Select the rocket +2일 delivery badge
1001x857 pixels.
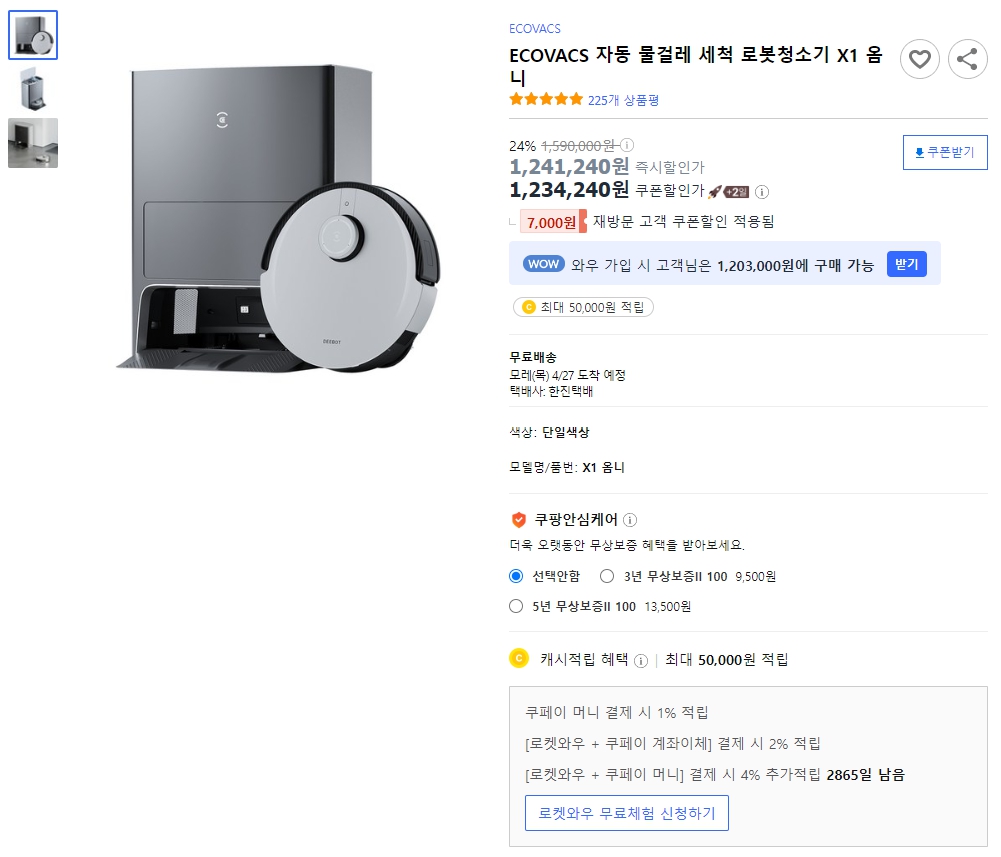click(727, 191)
